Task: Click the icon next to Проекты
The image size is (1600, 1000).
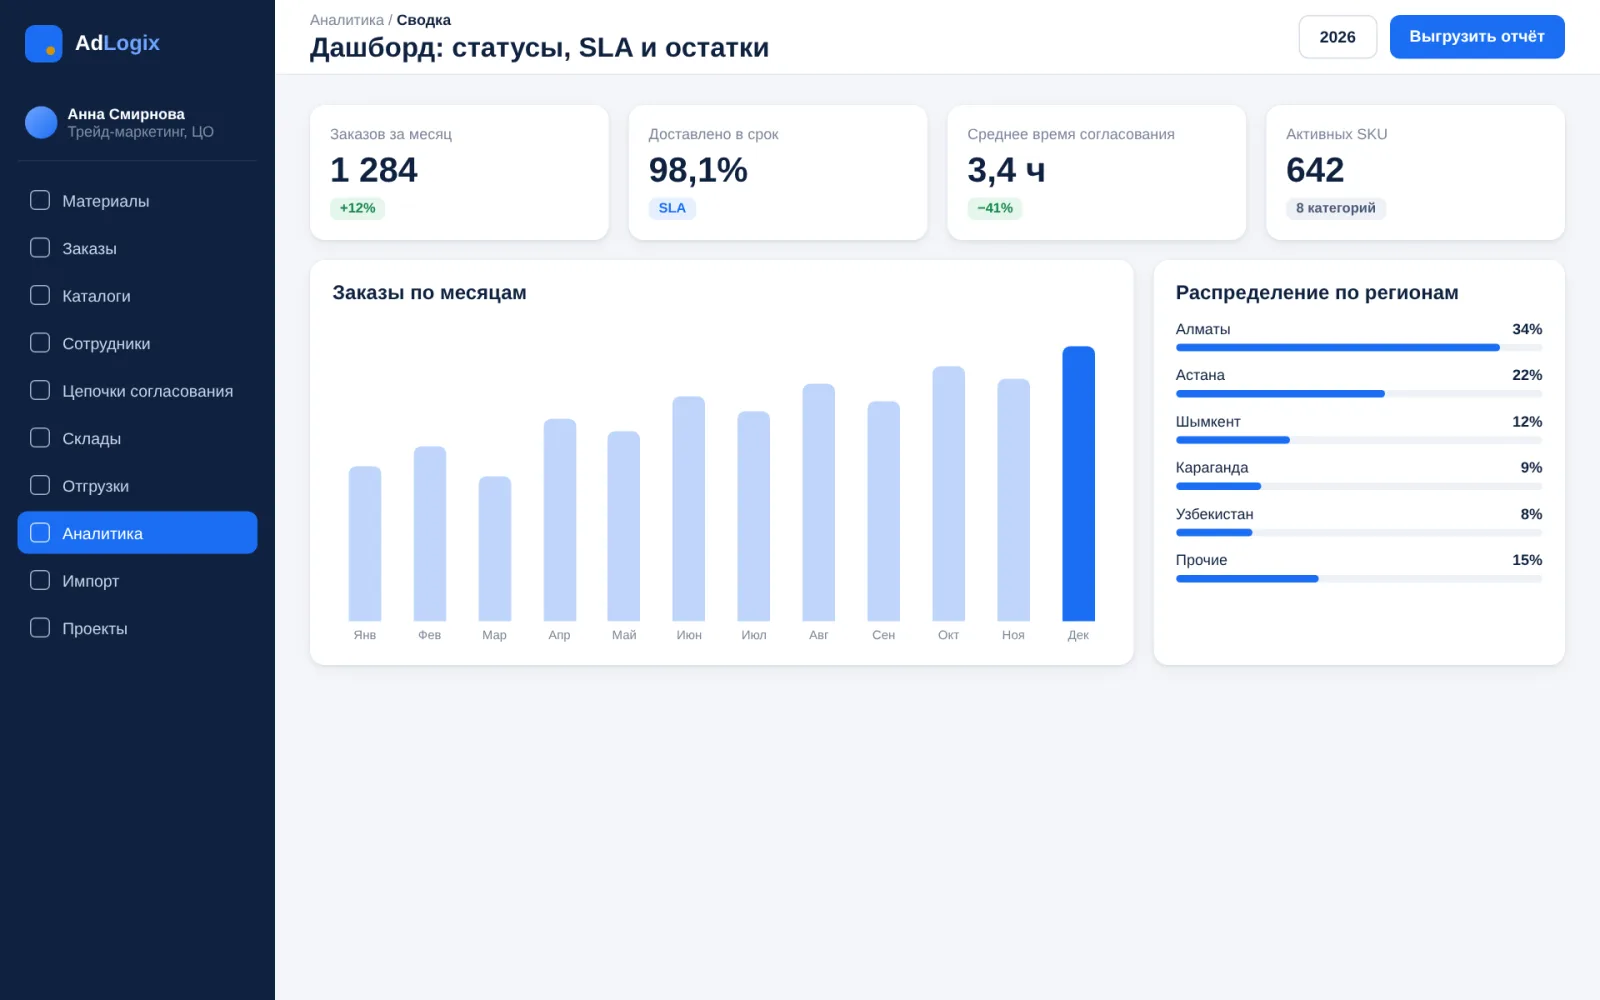Action: coord(40,627)
